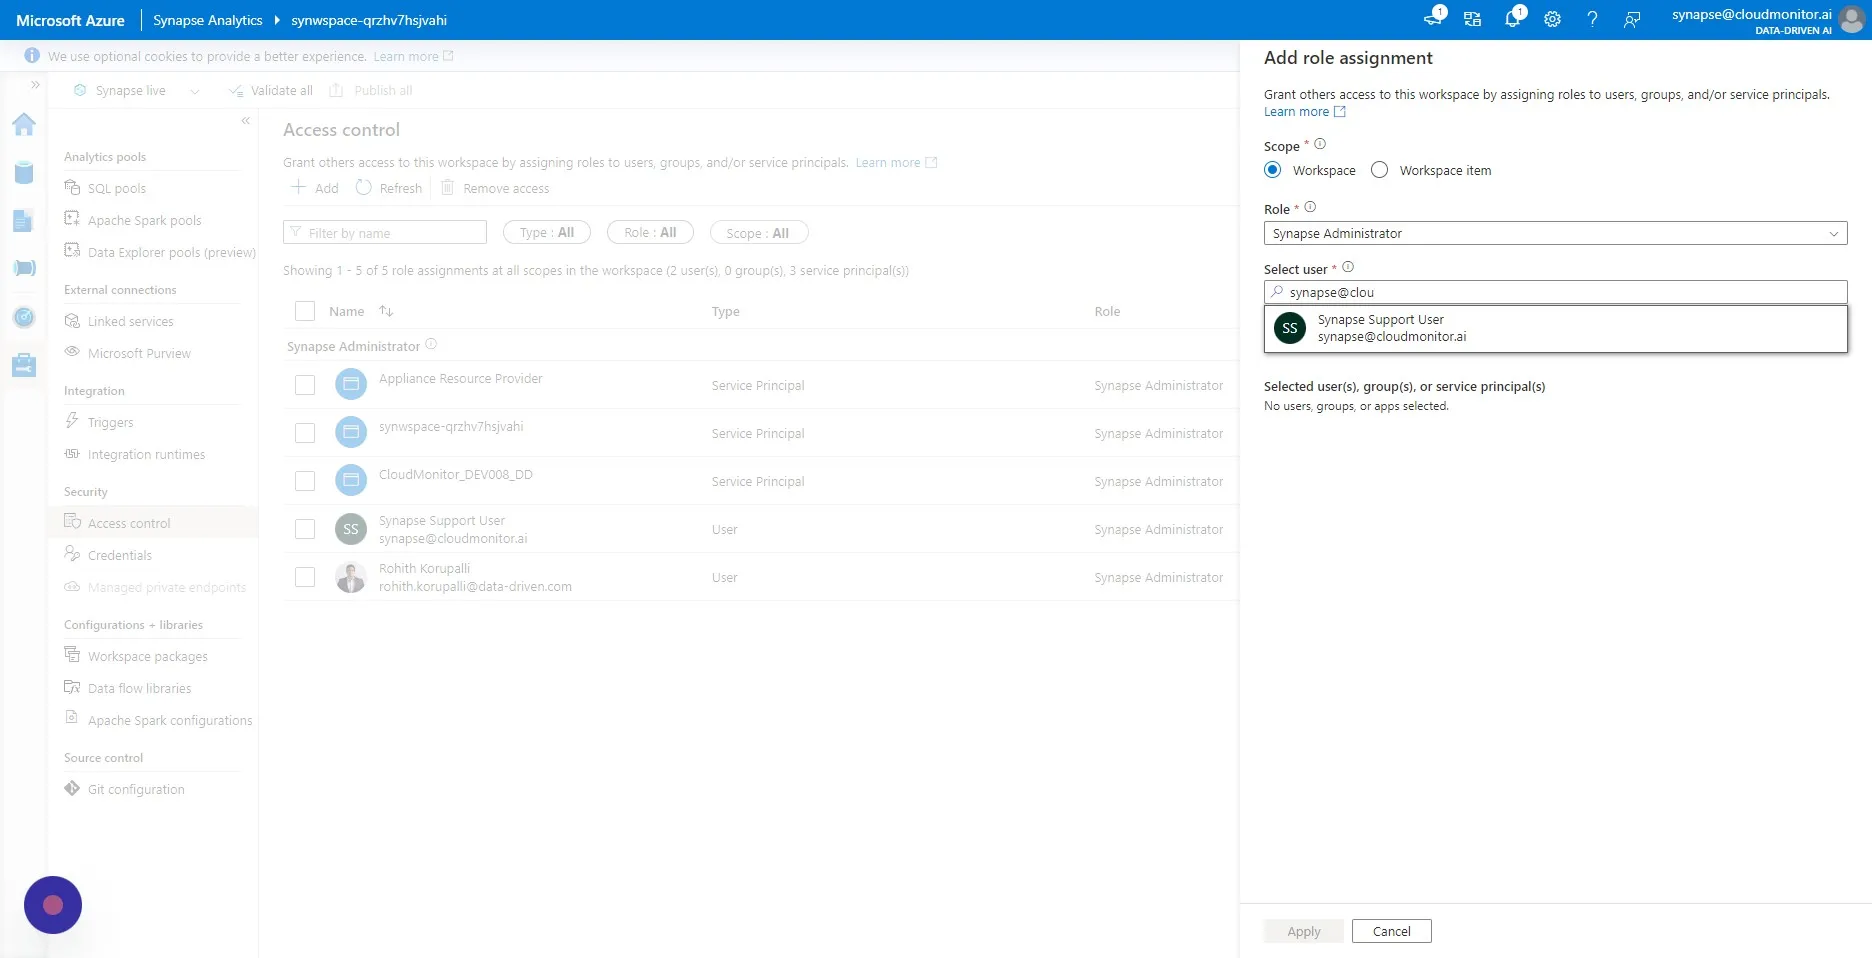Open Apache Spark pools

[x=144, y=220]
